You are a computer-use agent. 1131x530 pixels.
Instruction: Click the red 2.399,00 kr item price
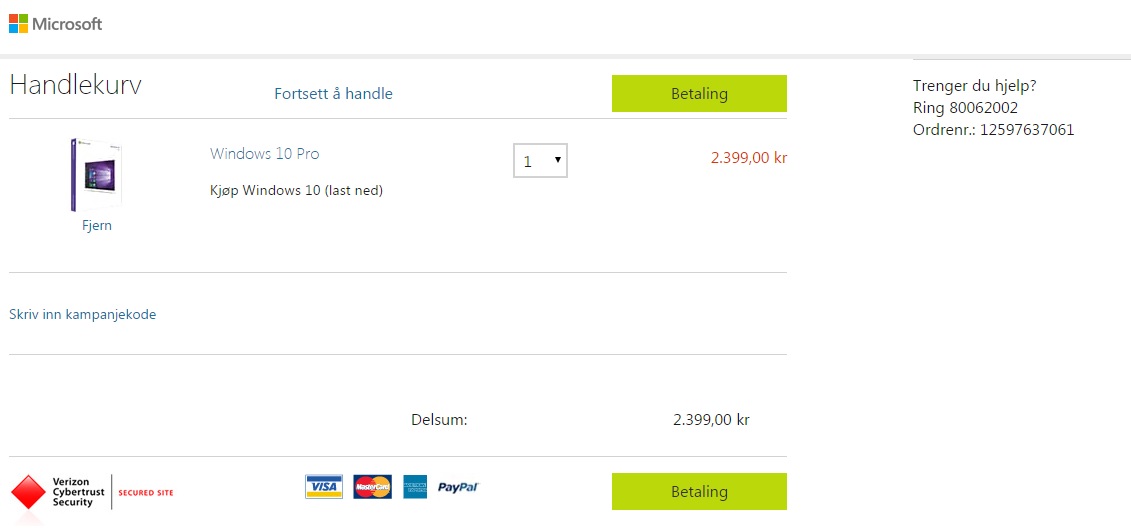pos(749,158)
